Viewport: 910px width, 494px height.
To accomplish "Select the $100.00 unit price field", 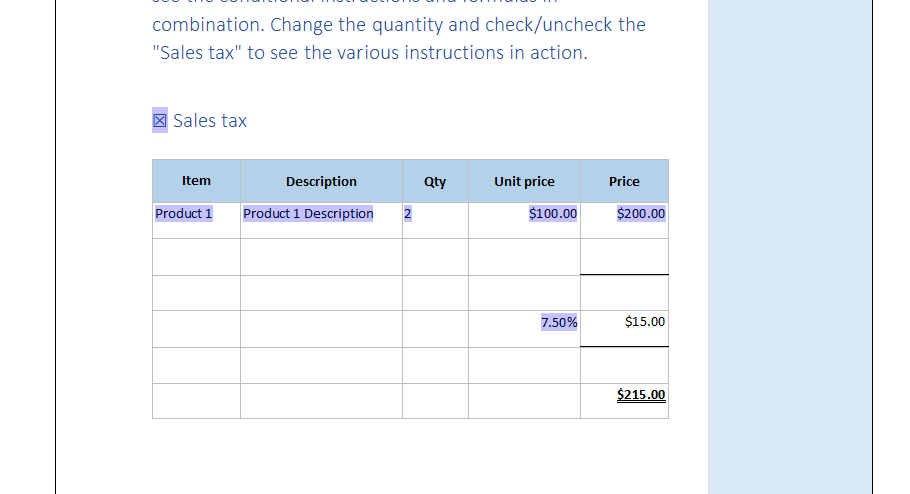I will [552, 214].
